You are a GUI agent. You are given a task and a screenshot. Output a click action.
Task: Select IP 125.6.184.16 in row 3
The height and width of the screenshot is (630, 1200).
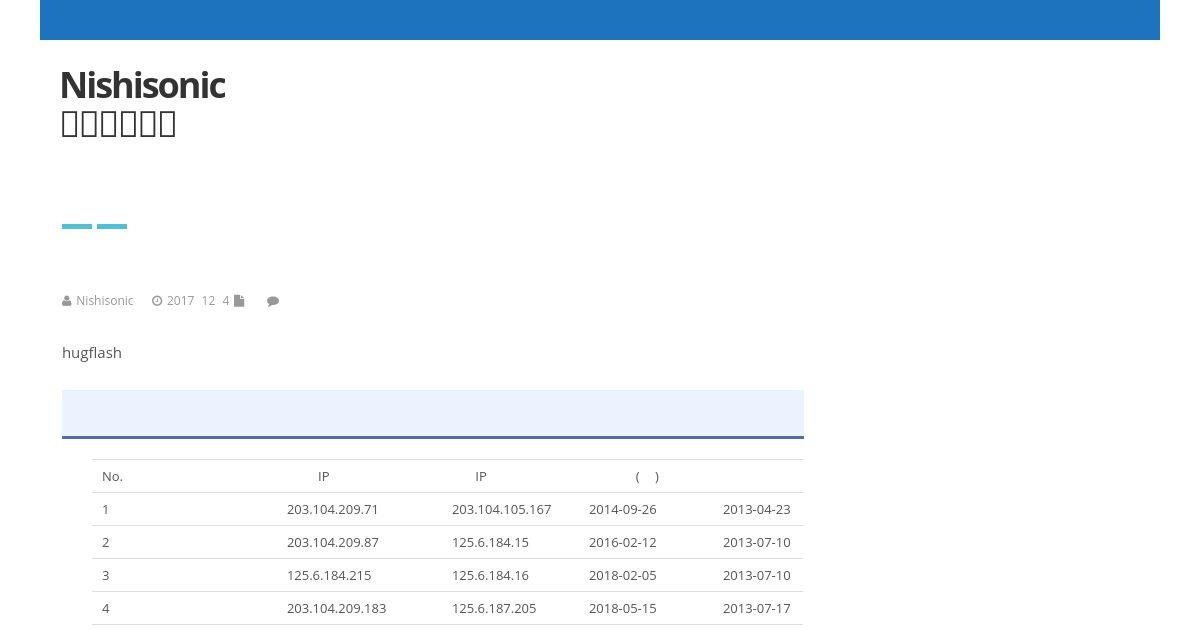coord(490,576)
